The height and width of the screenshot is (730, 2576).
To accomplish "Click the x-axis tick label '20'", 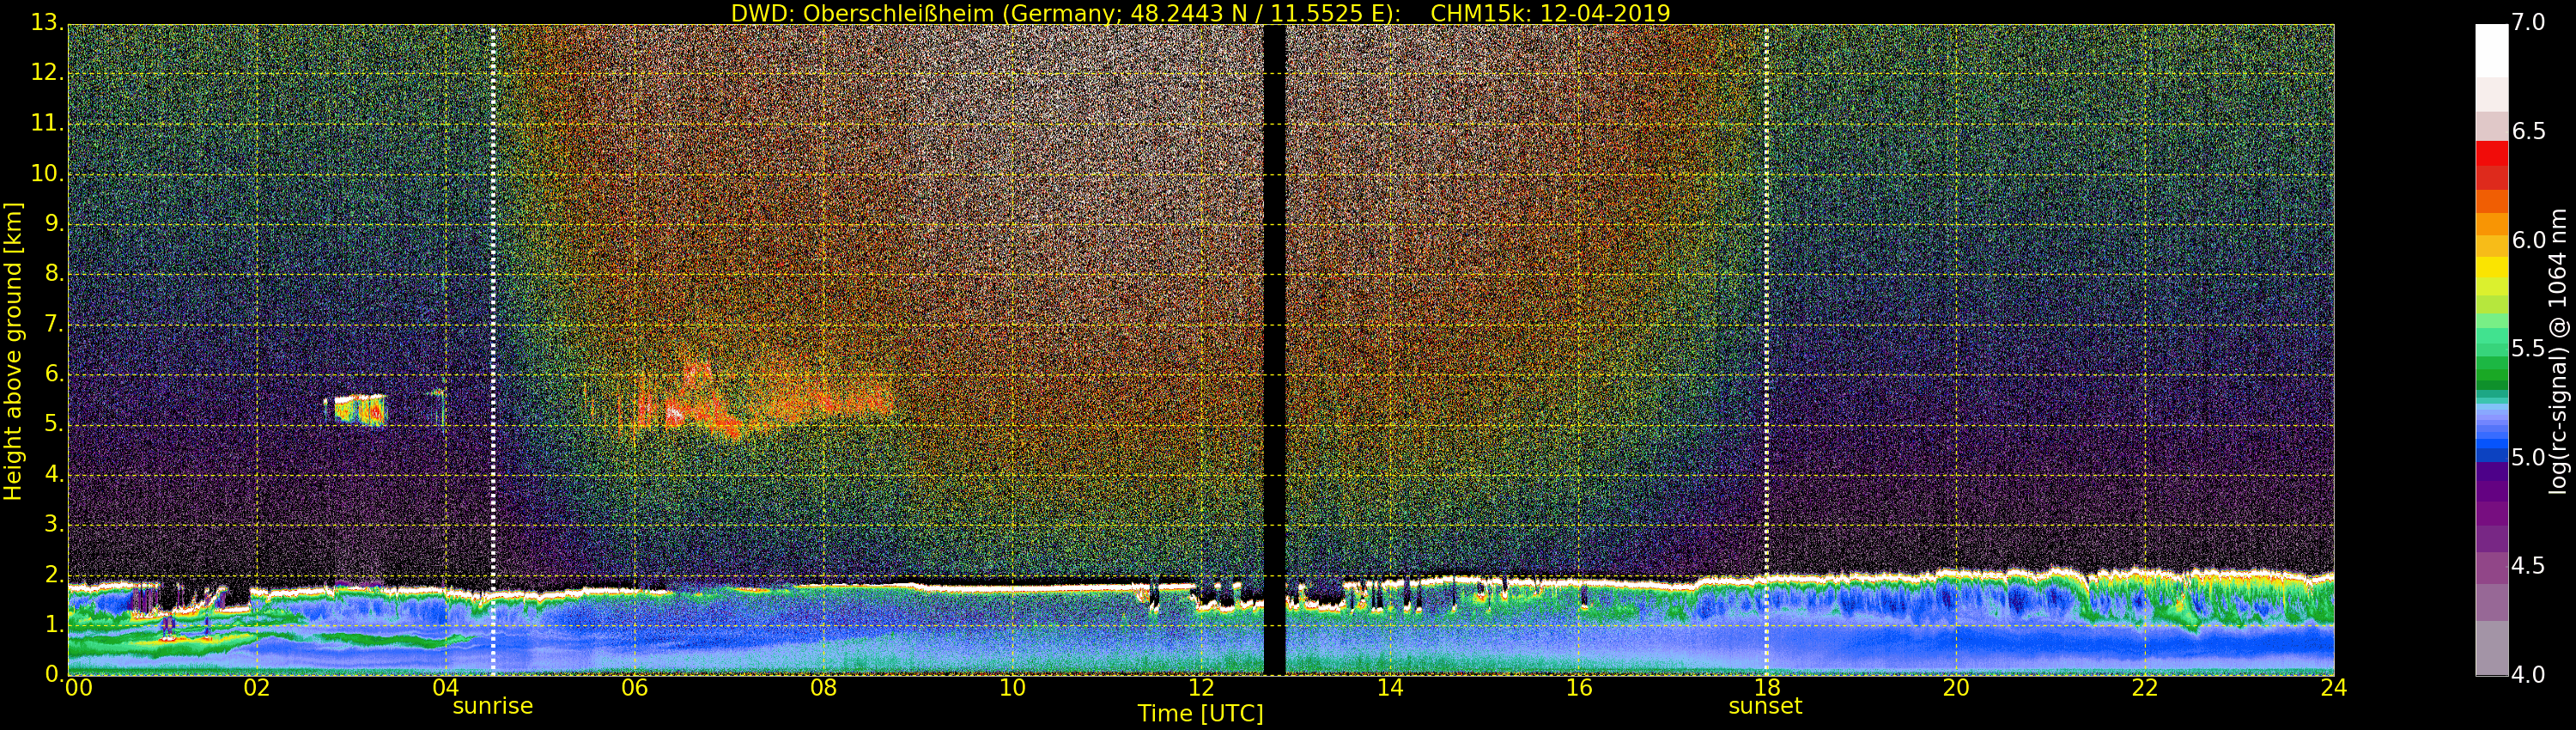I will point(1956,688).
